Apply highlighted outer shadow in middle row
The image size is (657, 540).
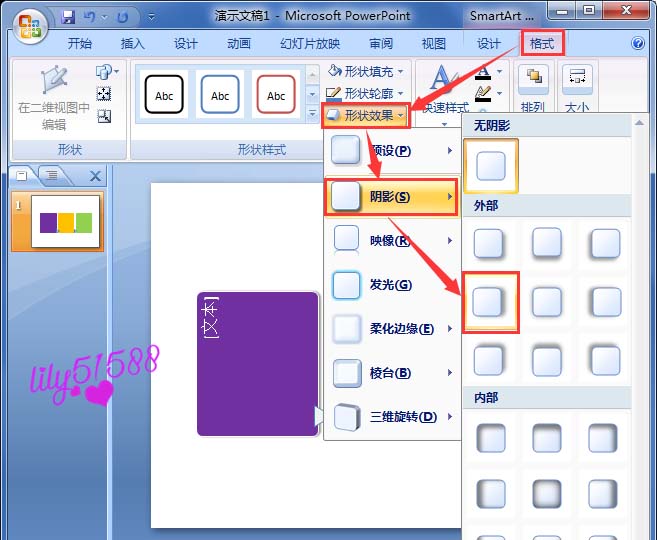(490, 302)
